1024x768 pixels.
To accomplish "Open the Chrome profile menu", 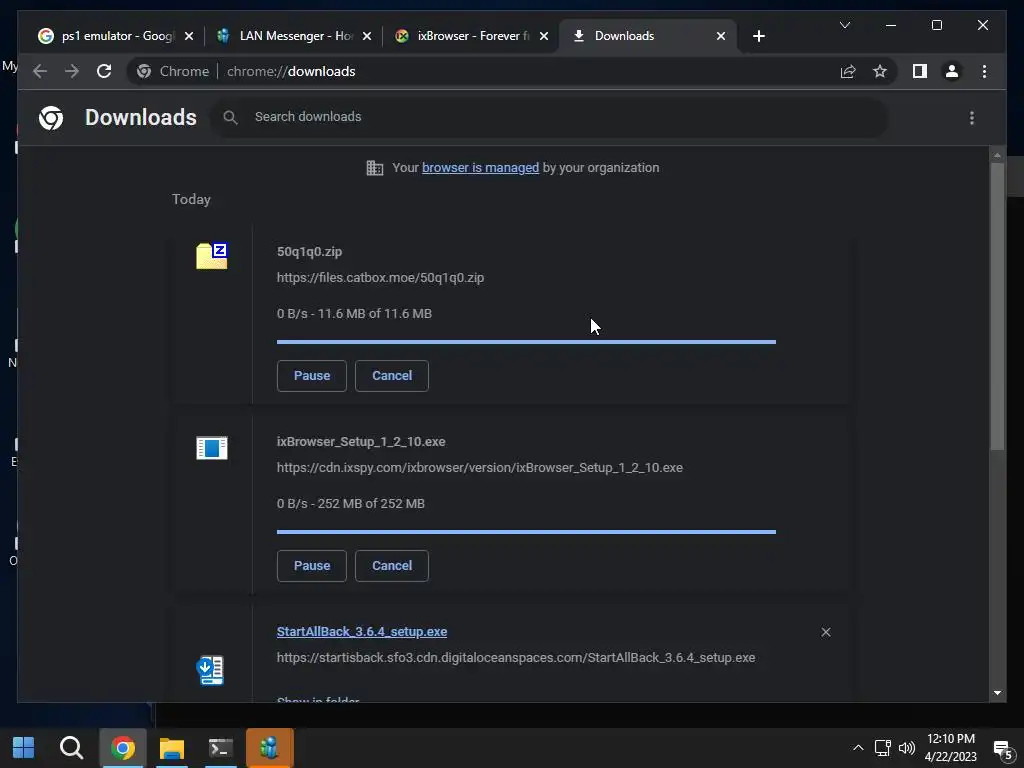I will pyautogui.click(x=952, y=71).
